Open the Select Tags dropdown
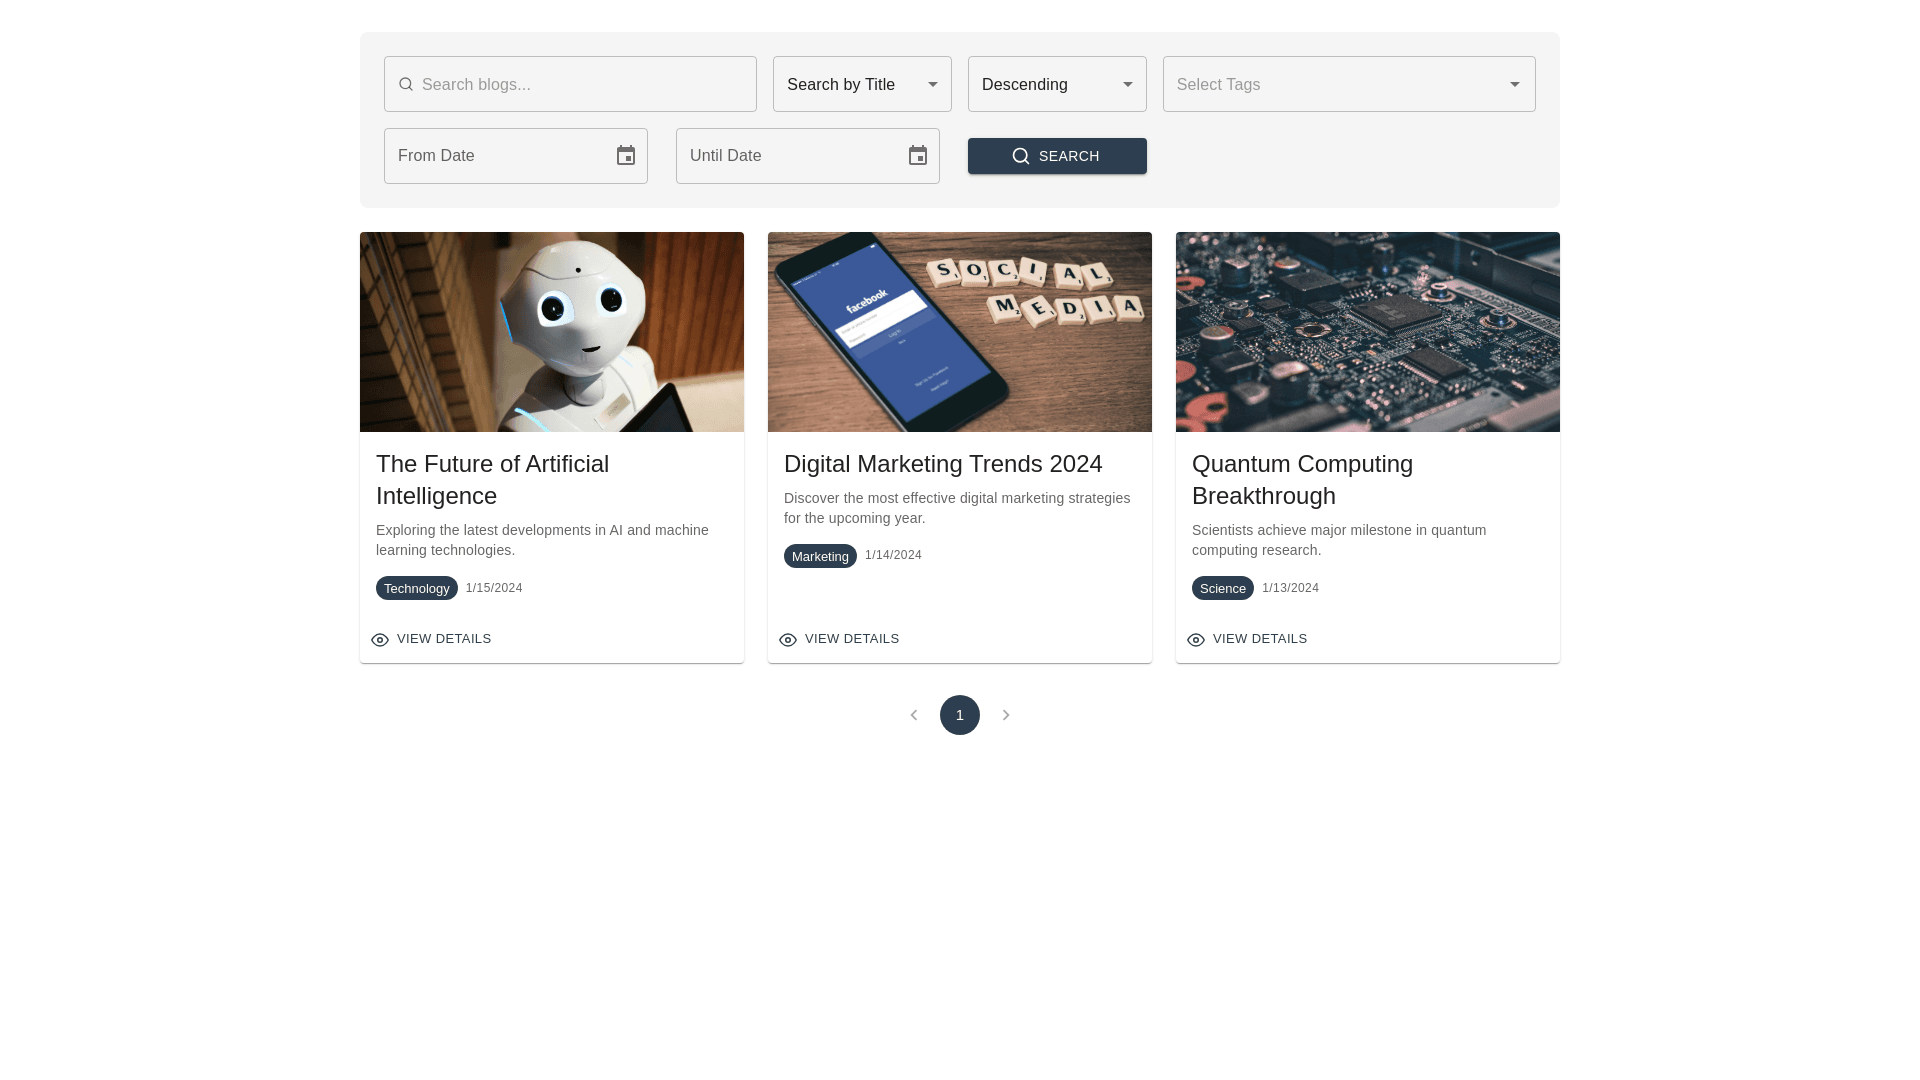Screen dimensions: 1920x1080 click(1348, 85)
